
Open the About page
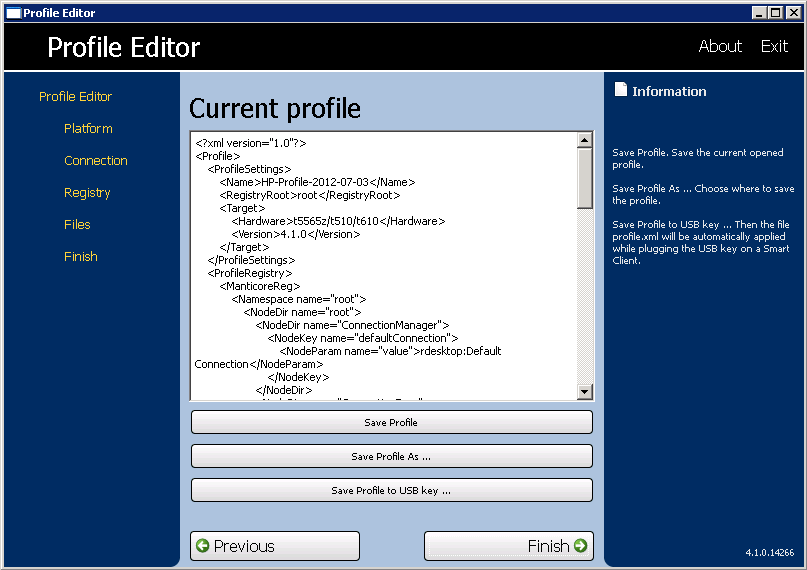pos(720,46)
